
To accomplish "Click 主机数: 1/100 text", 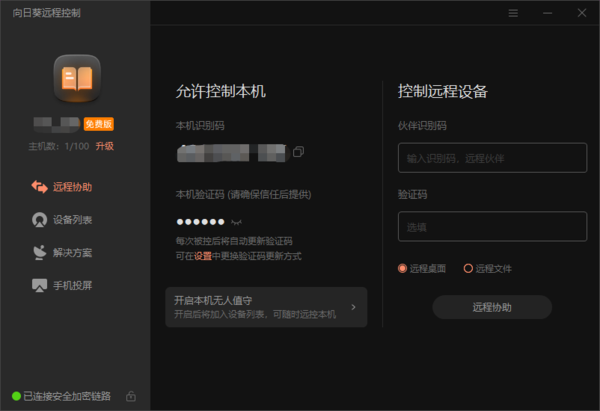I will pyautogui.click(x=59, y=146).
